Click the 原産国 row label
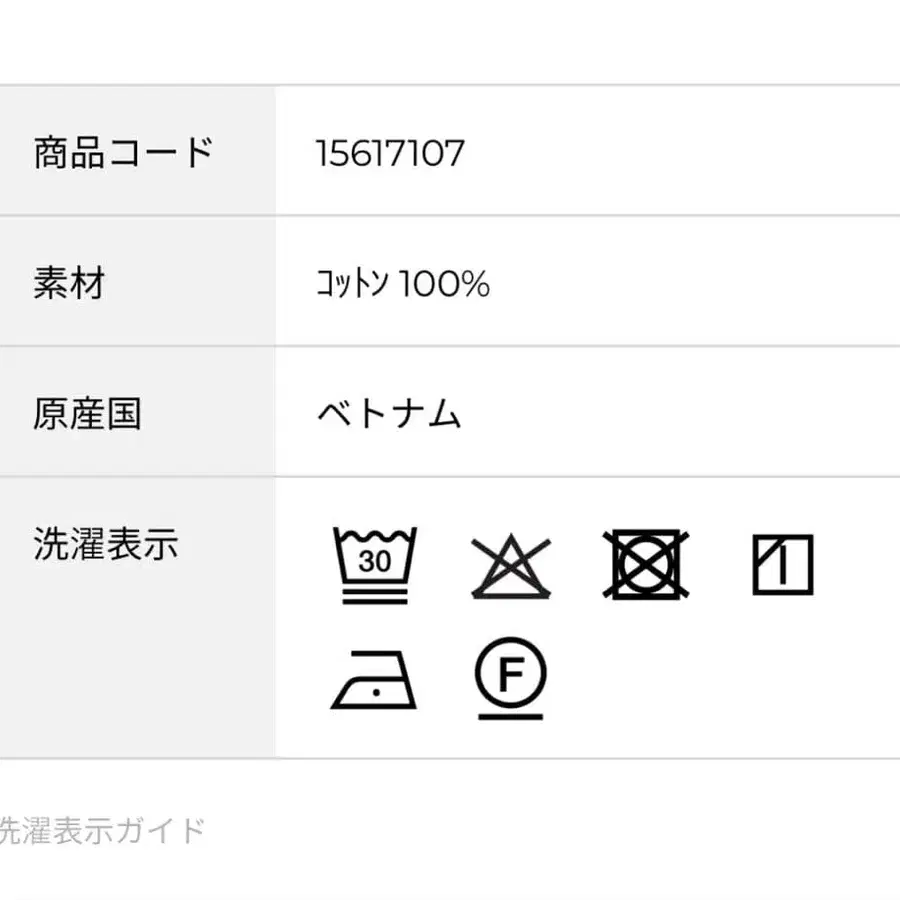900x900 pixels. tap(87, 414)
